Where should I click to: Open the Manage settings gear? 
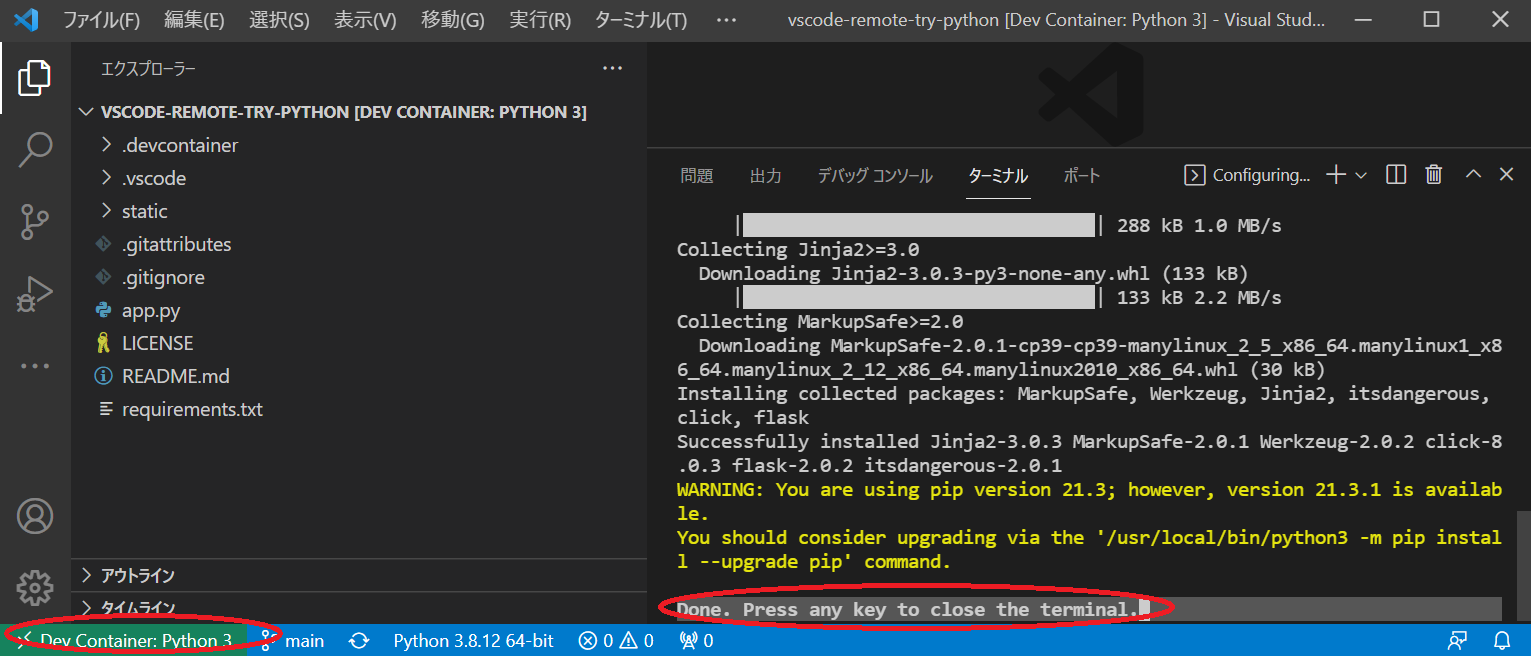tap(36, 588)
